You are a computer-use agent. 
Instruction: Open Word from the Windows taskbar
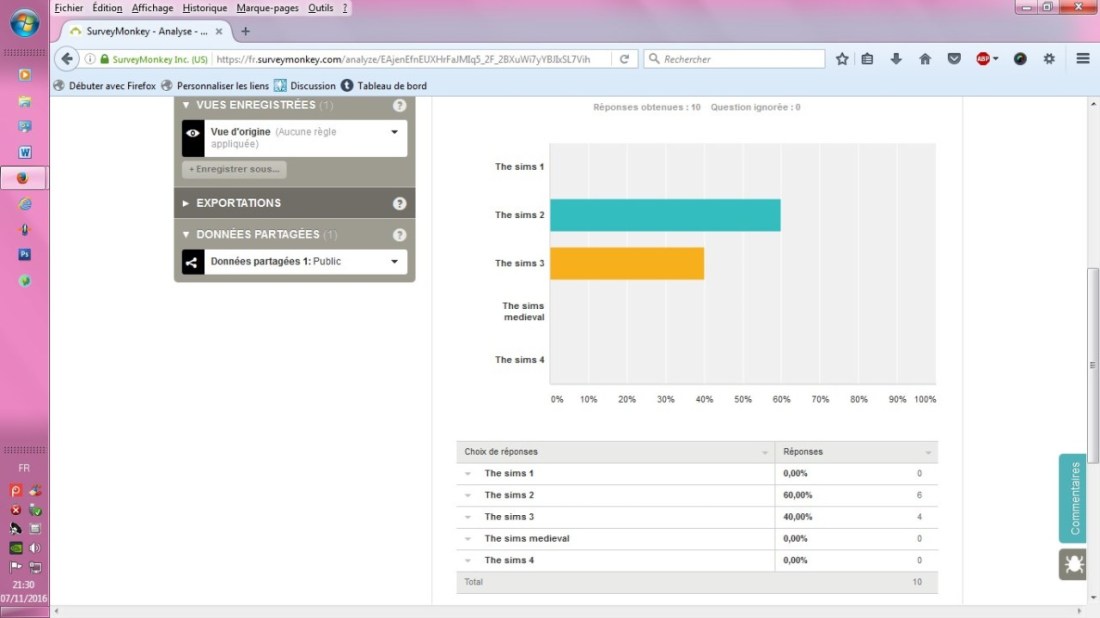[x=25, y=153]
